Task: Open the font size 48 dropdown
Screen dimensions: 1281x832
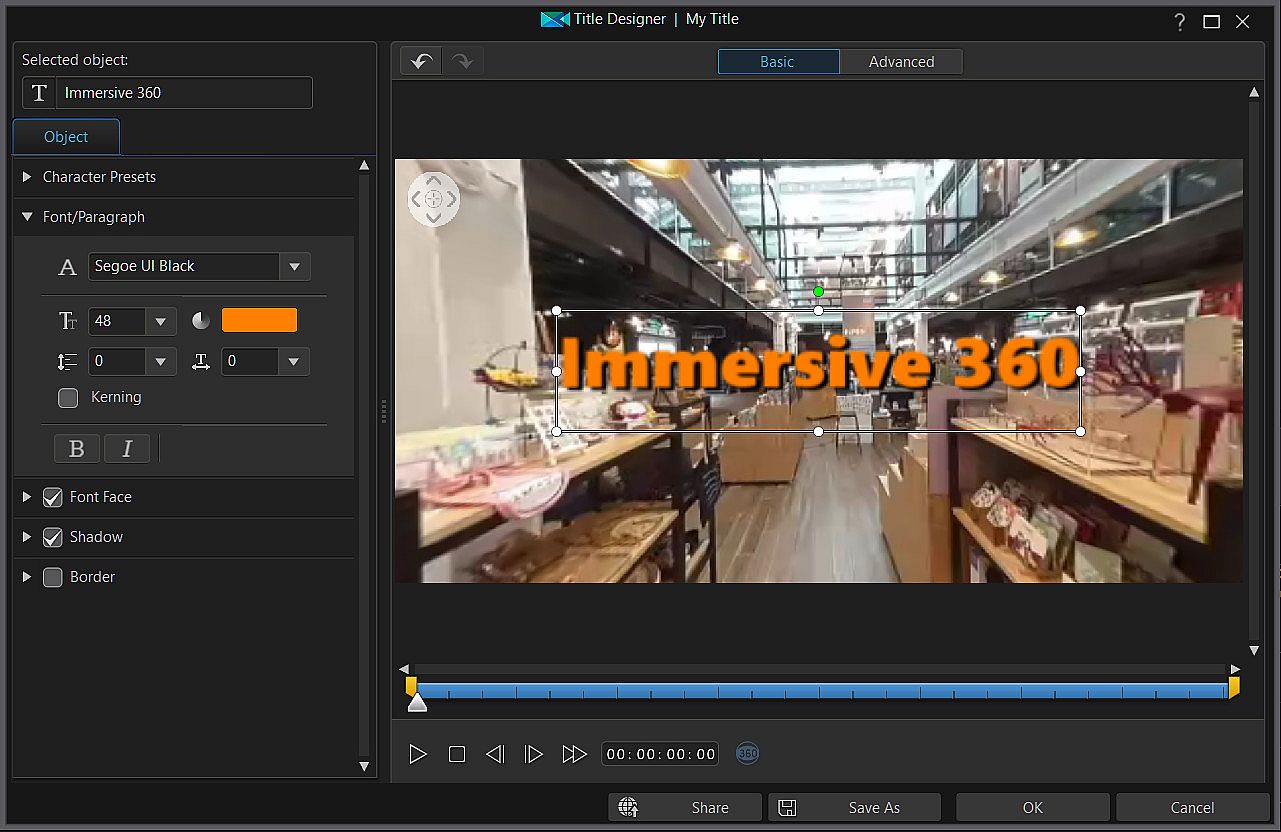Action: pyautogui.click(x=160, y=321)
